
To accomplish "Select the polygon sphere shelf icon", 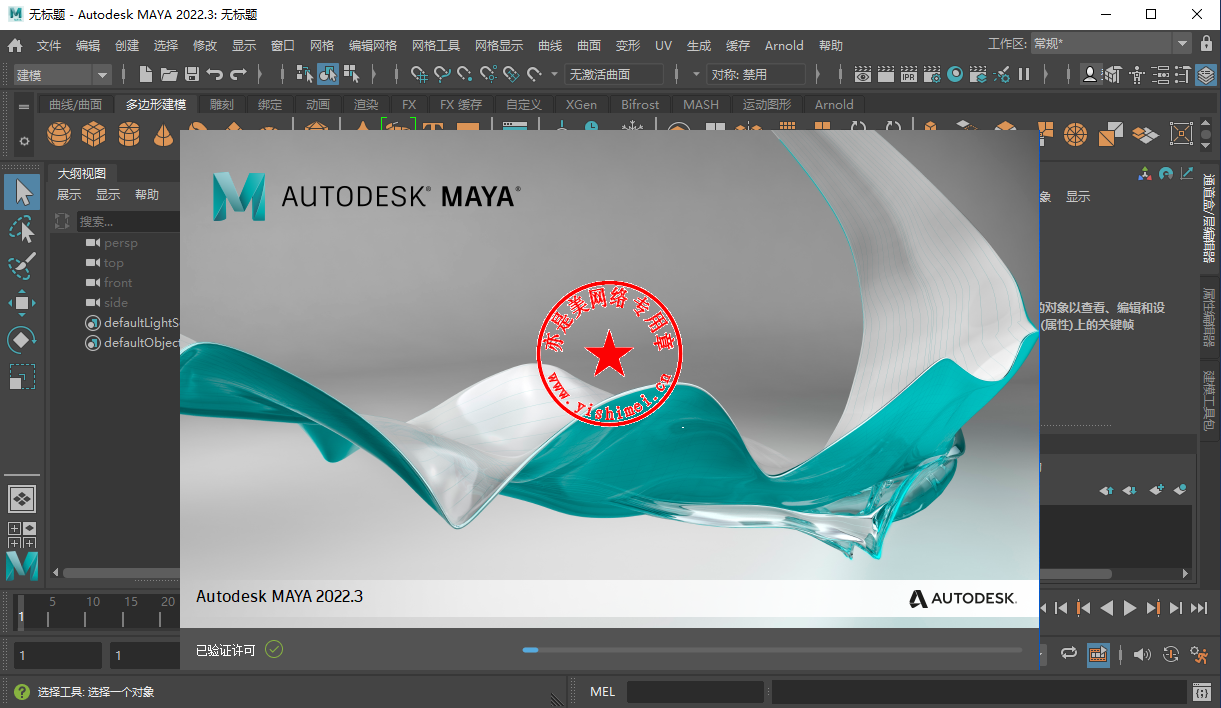I will 60,133.
